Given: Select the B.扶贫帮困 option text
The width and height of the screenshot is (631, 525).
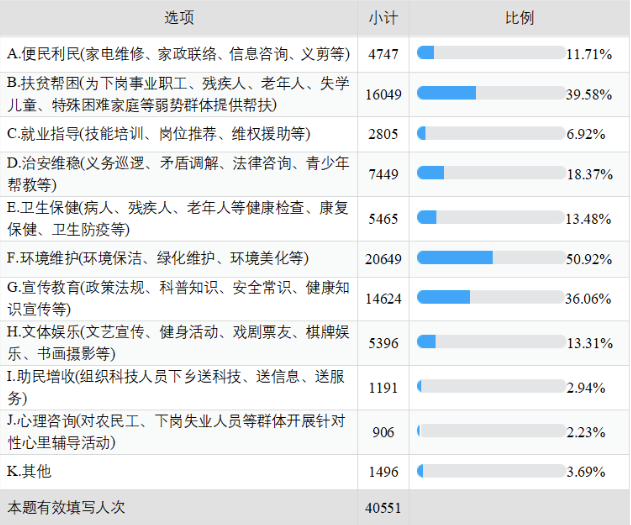Looking at the screenshot, I should click(178, 94).
